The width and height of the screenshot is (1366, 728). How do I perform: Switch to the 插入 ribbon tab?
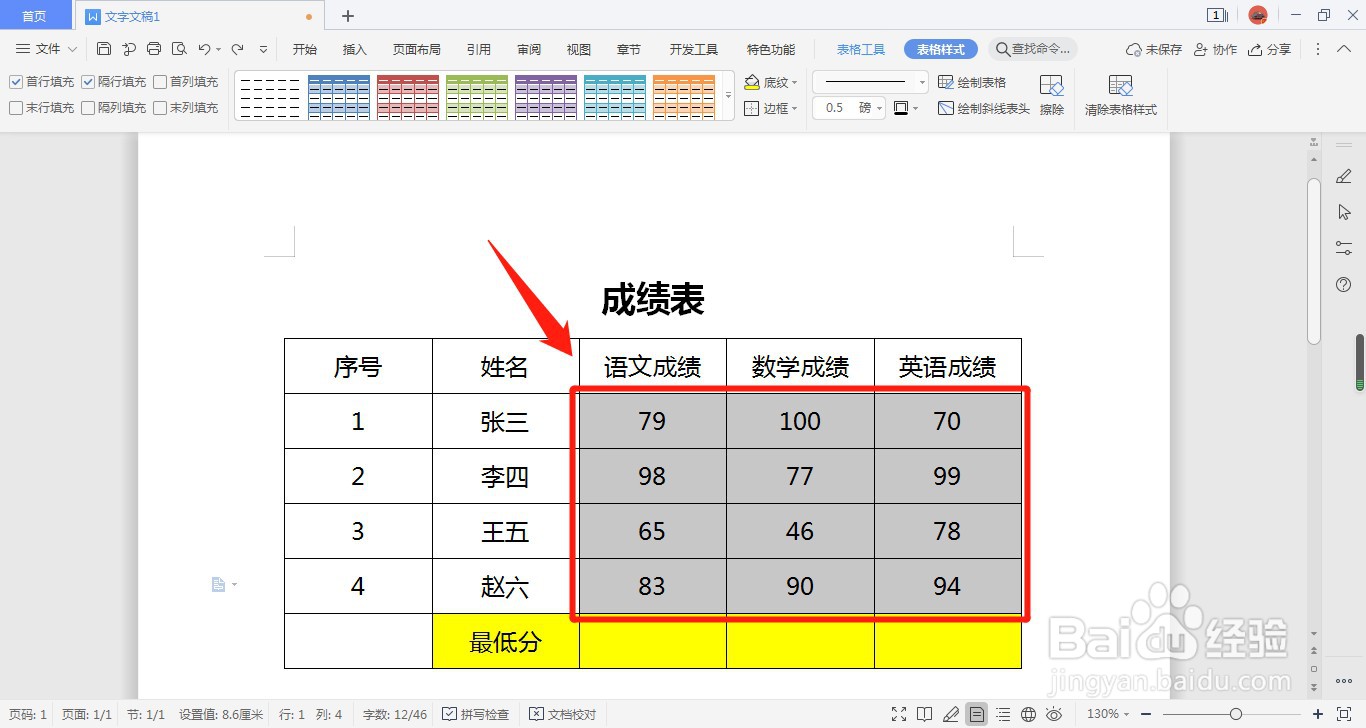tap(354, 48)
